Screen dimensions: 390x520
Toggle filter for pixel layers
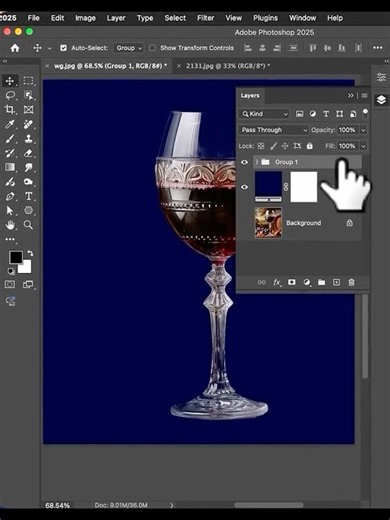pyautogui.click(x=299, y=114)
